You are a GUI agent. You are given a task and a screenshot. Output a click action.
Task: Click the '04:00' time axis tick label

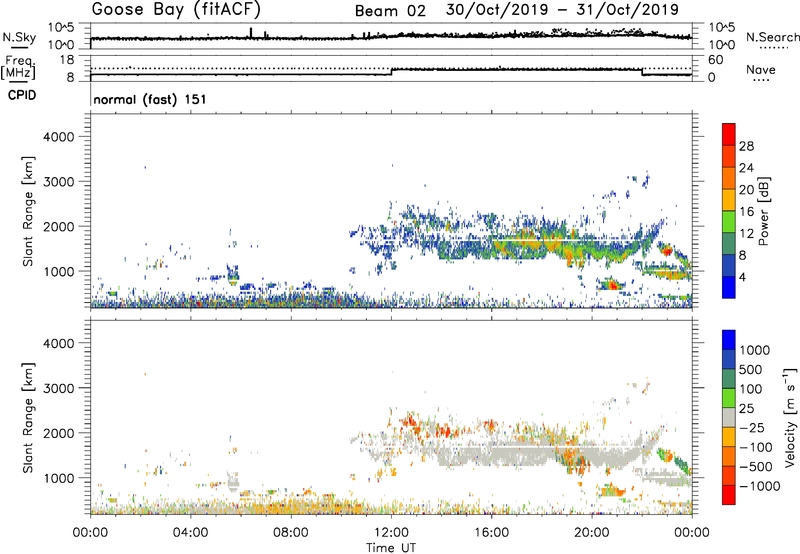pyautogui.click(x=190, y=533)
